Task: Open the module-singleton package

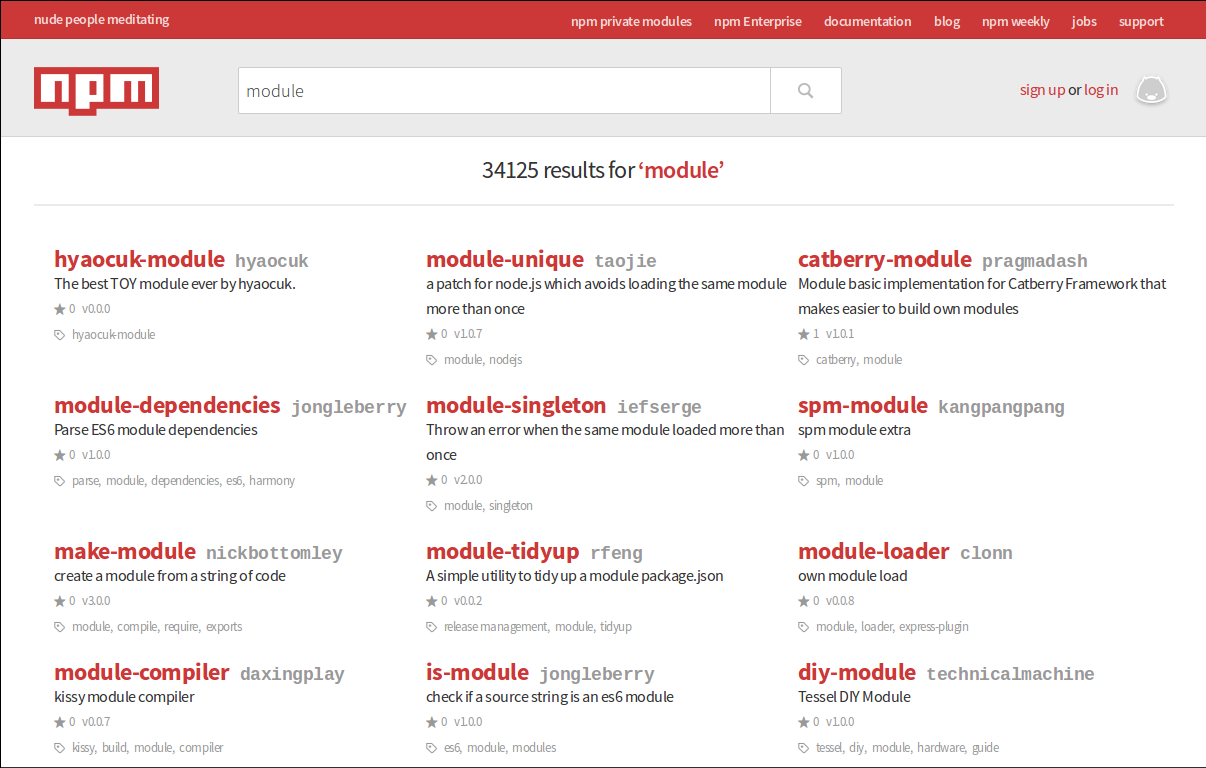Action: point(516,406)
